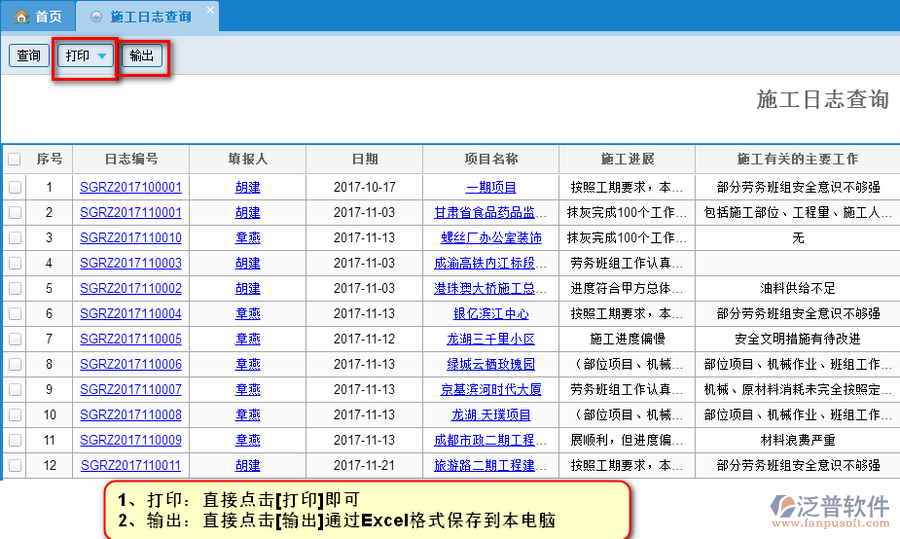
Task: Open log SGRZ2017100001 link
Action: click(131, 187)
